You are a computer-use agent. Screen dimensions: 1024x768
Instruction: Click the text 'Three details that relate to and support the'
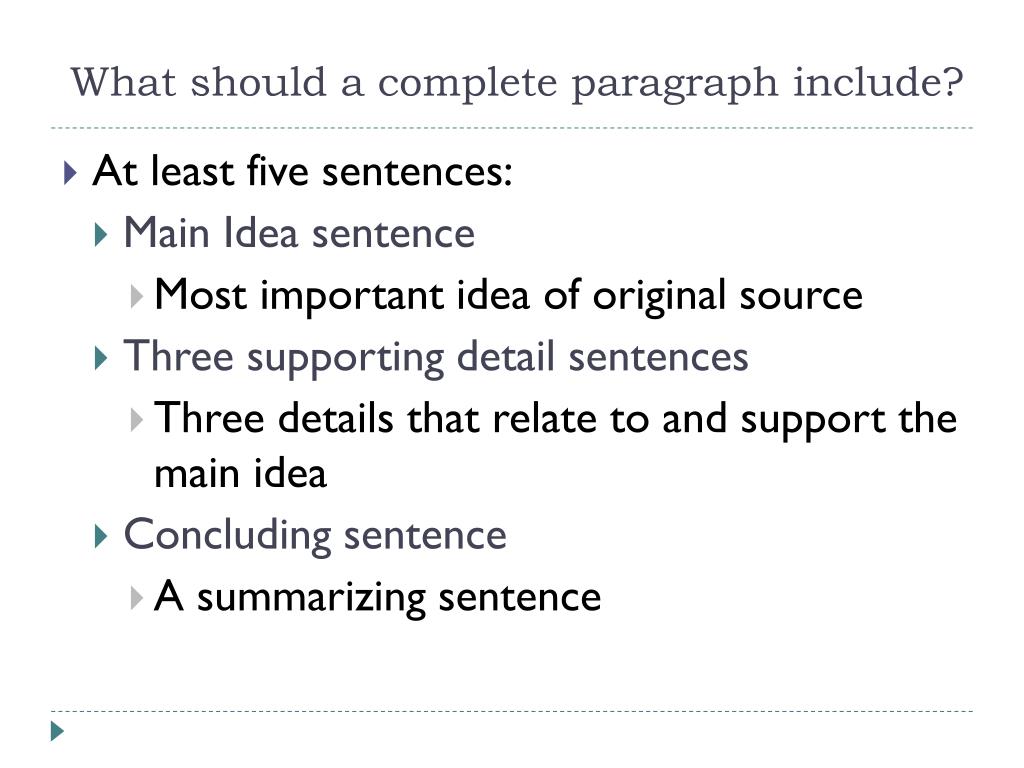pos(556,419)
